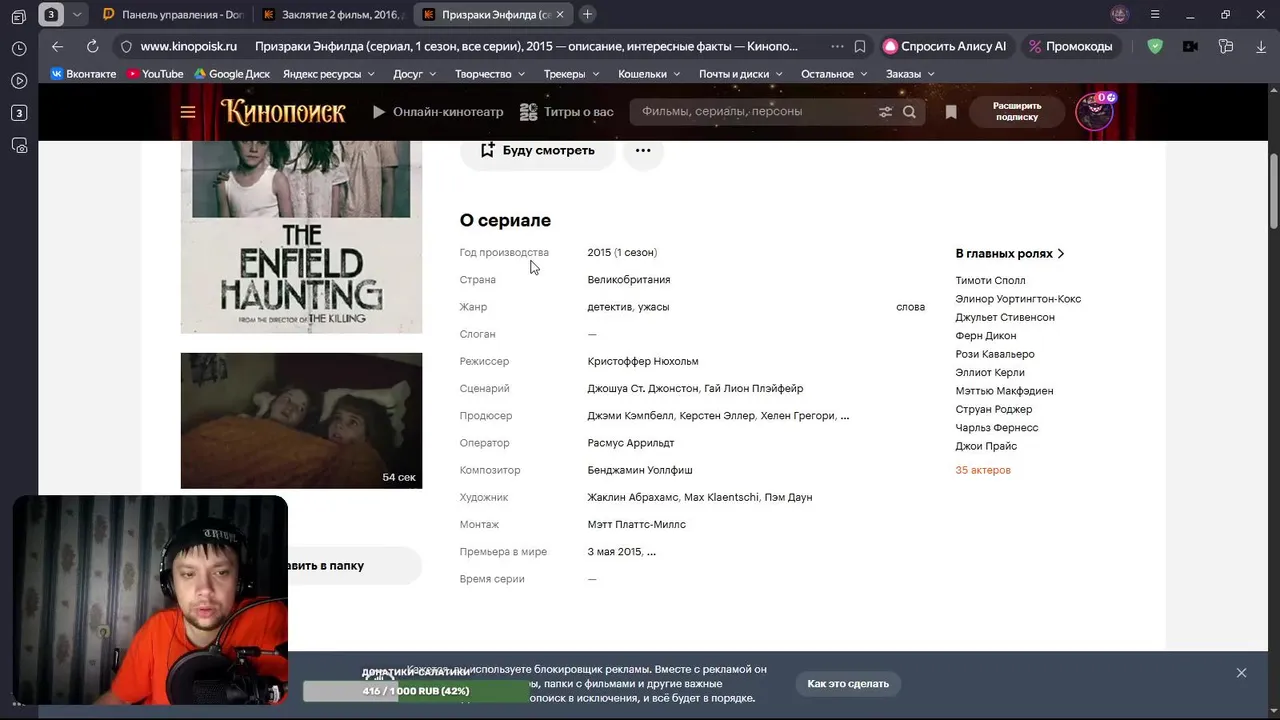Open Мэттью Макфэдиен page
Screen dimensions: 1280x720
1004,391
